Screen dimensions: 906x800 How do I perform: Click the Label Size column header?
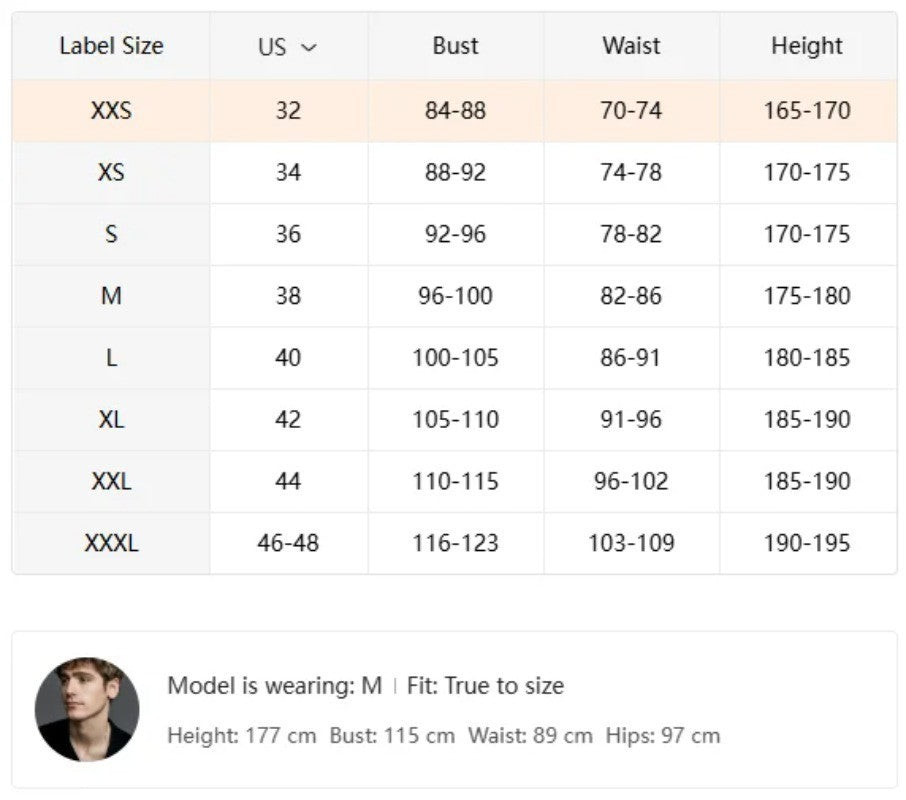[x=111, y=46]
